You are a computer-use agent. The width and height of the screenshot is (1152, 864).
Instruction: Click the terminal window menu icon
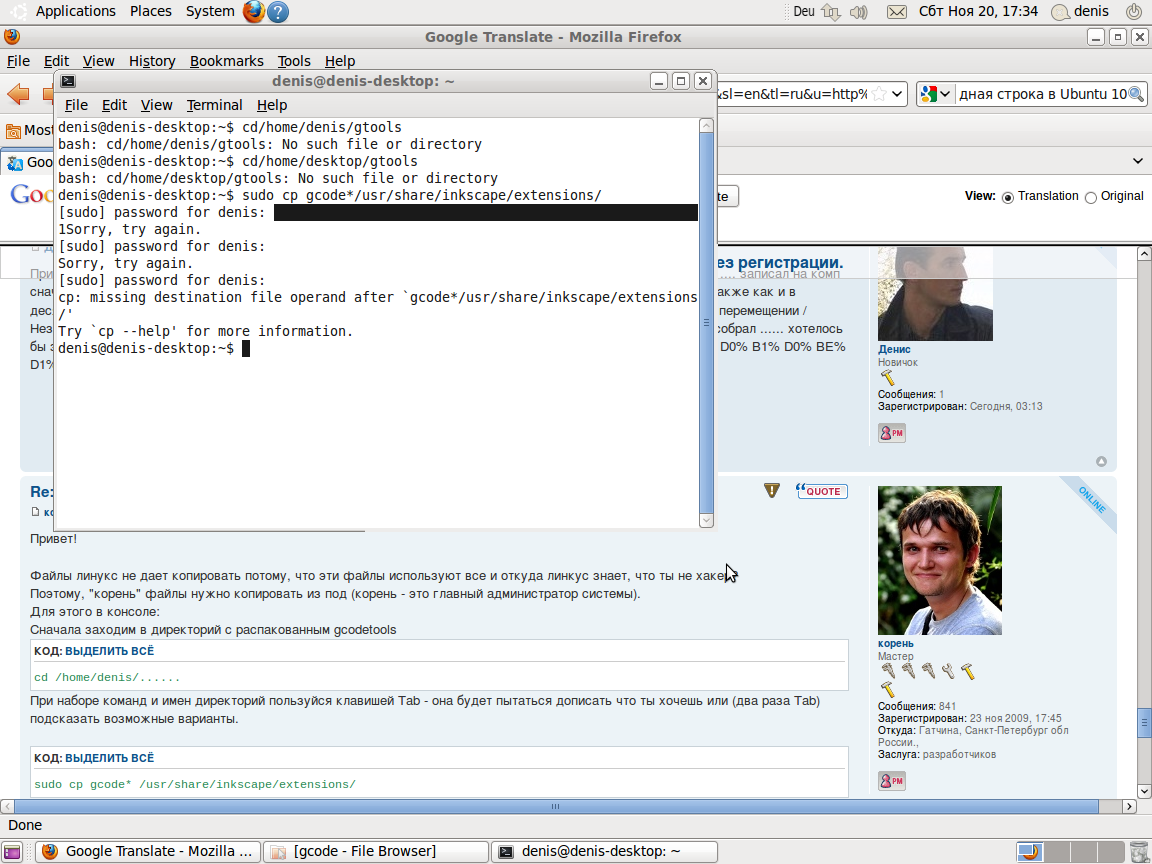[68, 81]
